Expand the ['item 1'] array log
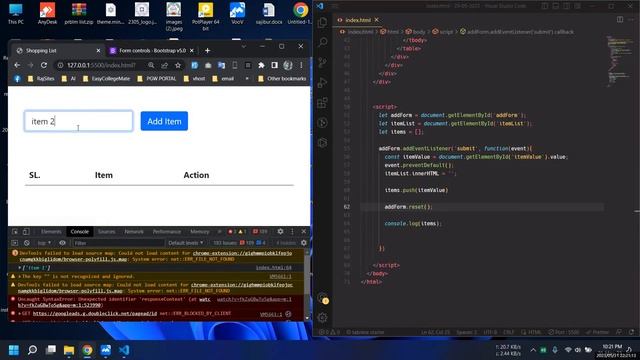 tap(19, 268)
